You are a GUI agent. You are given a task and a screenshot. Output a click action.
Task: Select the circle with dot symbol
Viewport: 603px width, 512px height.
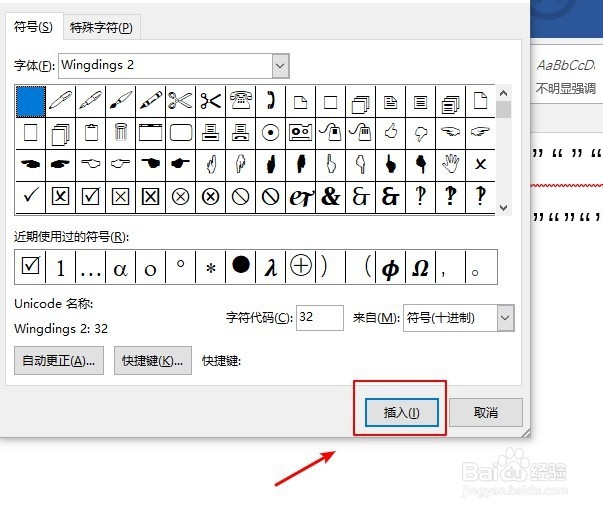[x=271, y=133]
